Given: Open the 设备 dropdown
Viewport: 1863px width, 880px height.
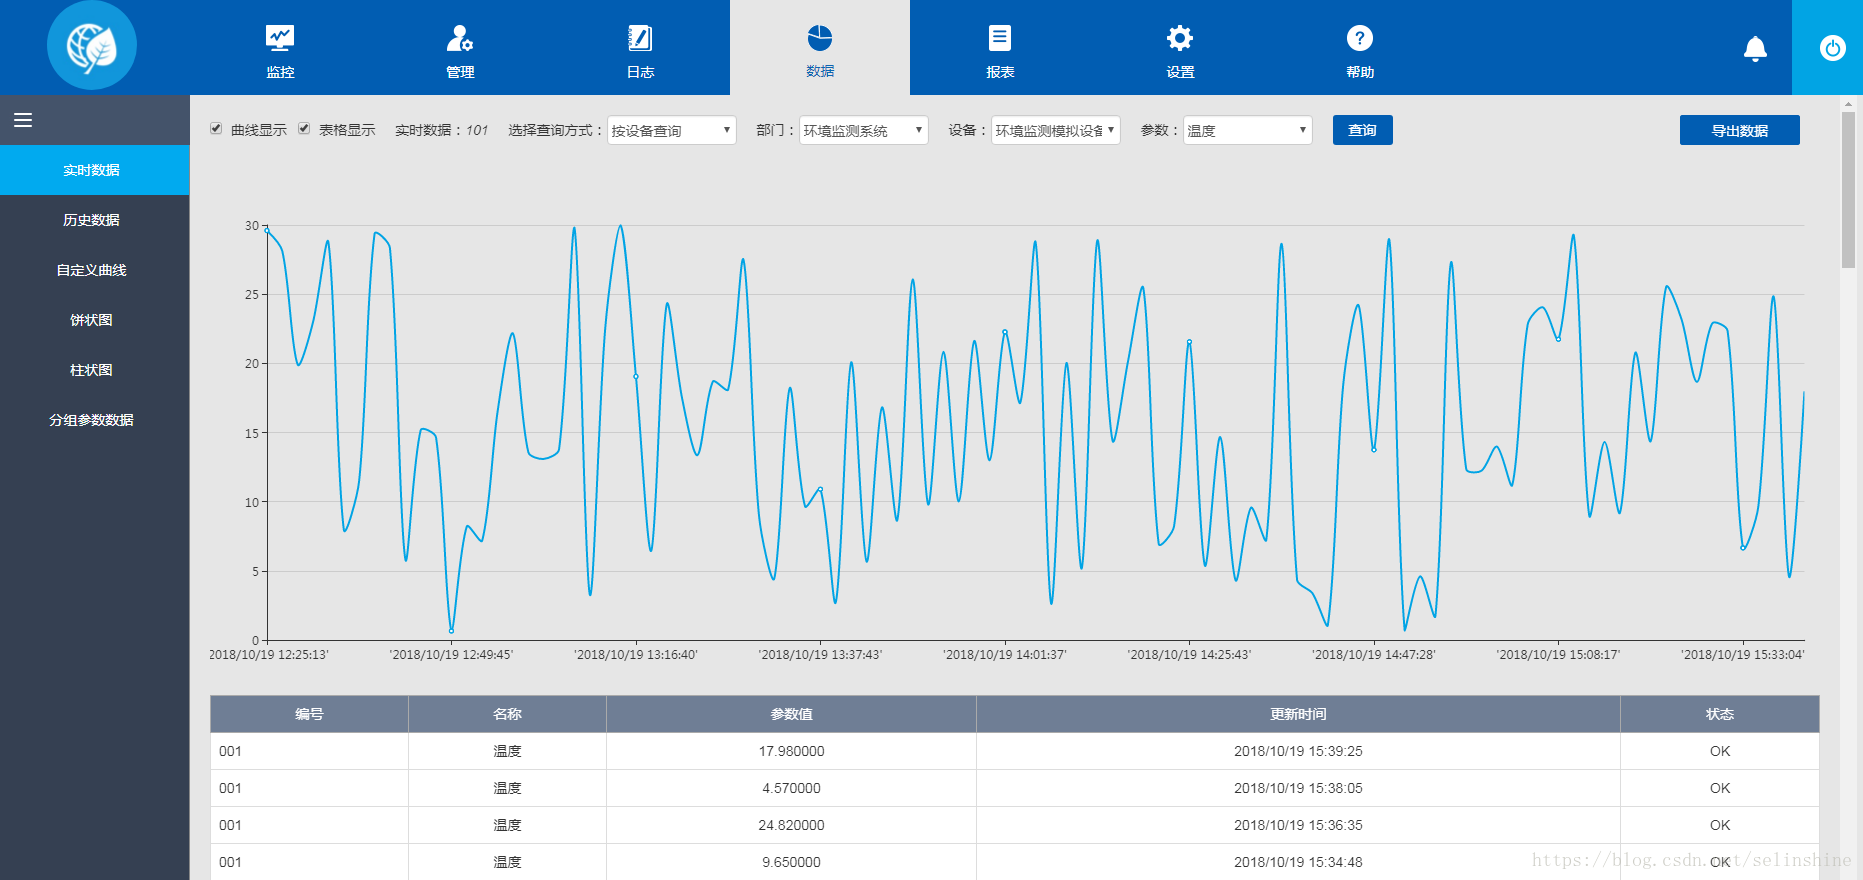Looking at the screenshot, I should tap(1056, 130).
